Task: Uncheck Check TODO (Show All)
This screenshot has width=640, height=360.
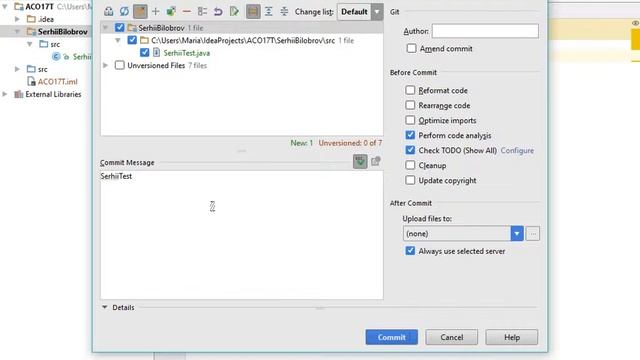Action: [x=410, y=150]
